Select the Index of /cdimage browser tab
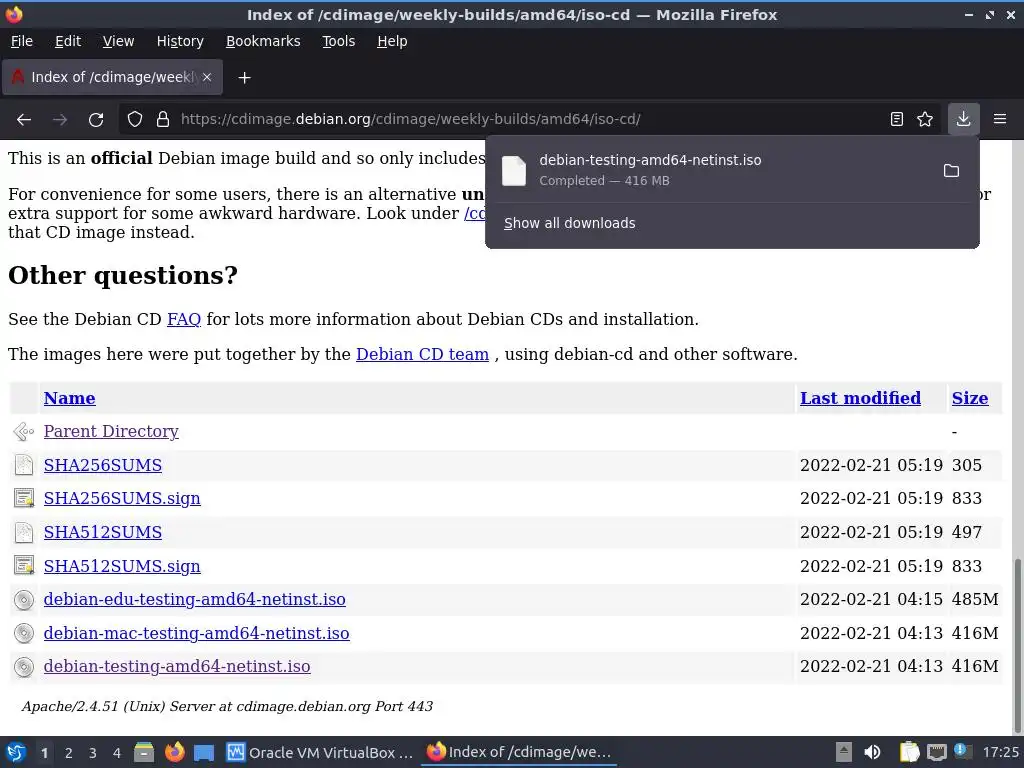Viewport: 1024px width, 768px height. click(x=112, y=77)
